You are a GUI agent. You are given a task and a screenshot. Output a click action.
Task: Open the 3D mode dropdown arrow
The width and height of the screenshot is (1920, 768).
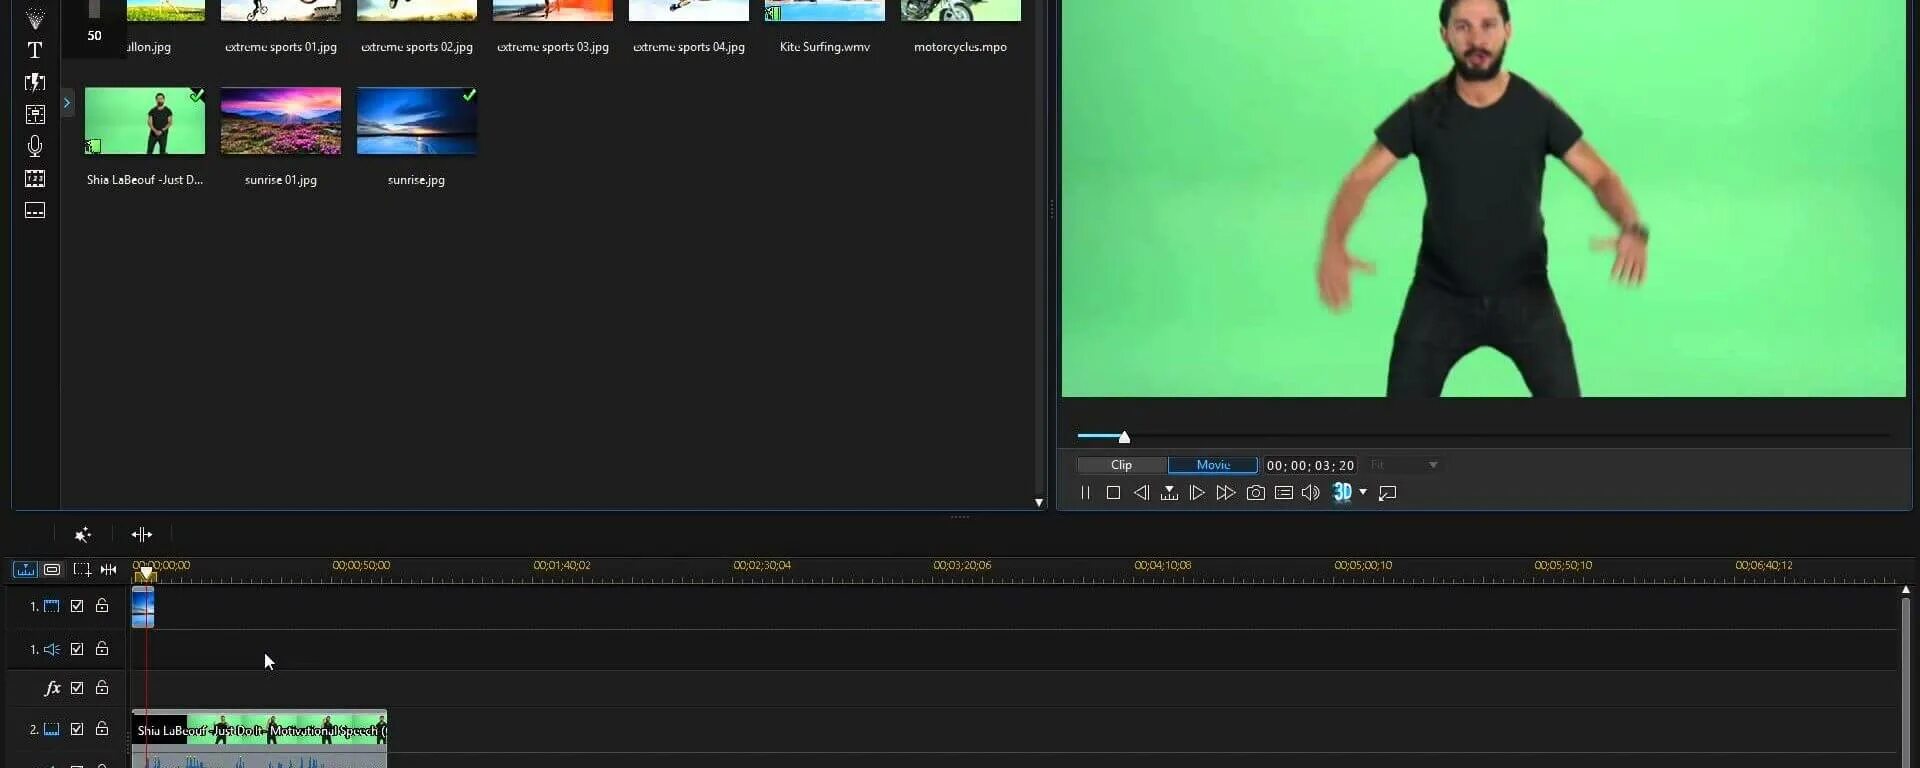1363,492
